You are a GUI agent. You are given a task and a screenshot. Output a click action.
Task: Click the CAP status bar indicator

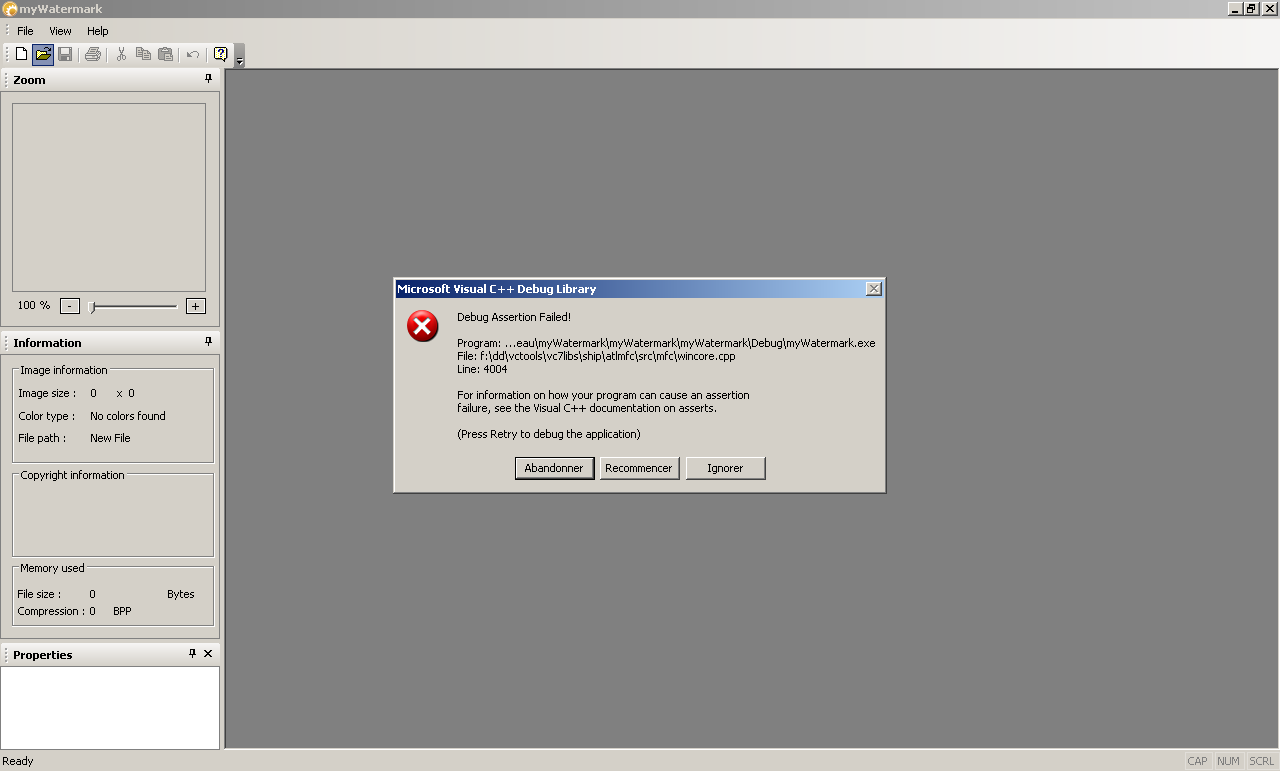click(1197, 761)
